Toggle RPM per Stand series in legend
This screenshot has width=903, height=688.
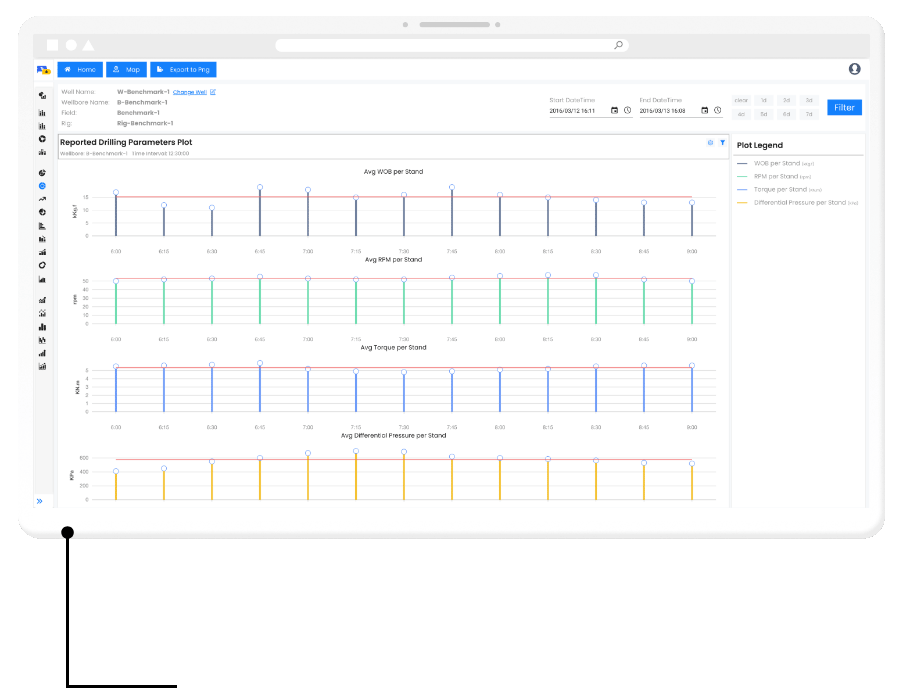click(x=774, y=177)
